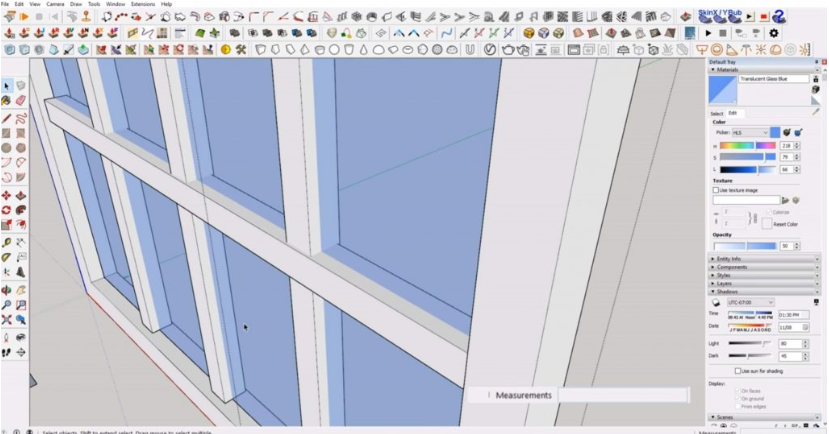Enable Use texture image checkbox

[x=716, y=190]
